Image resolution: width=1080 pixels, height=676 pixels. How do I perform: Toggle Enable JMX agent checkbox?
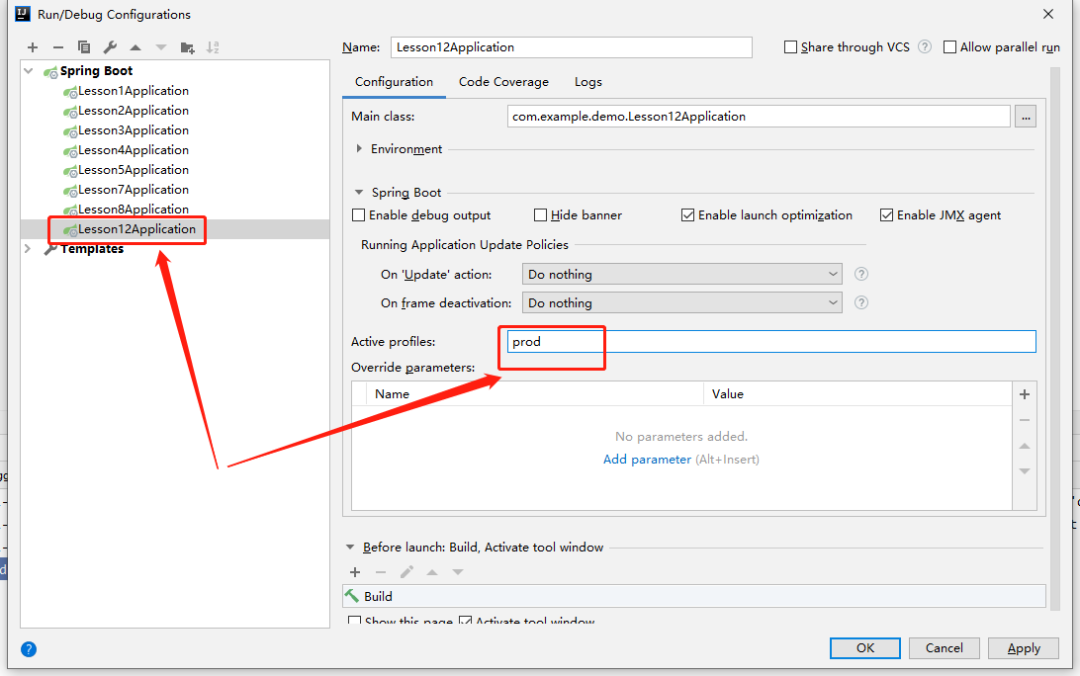[x=886, y=215]
